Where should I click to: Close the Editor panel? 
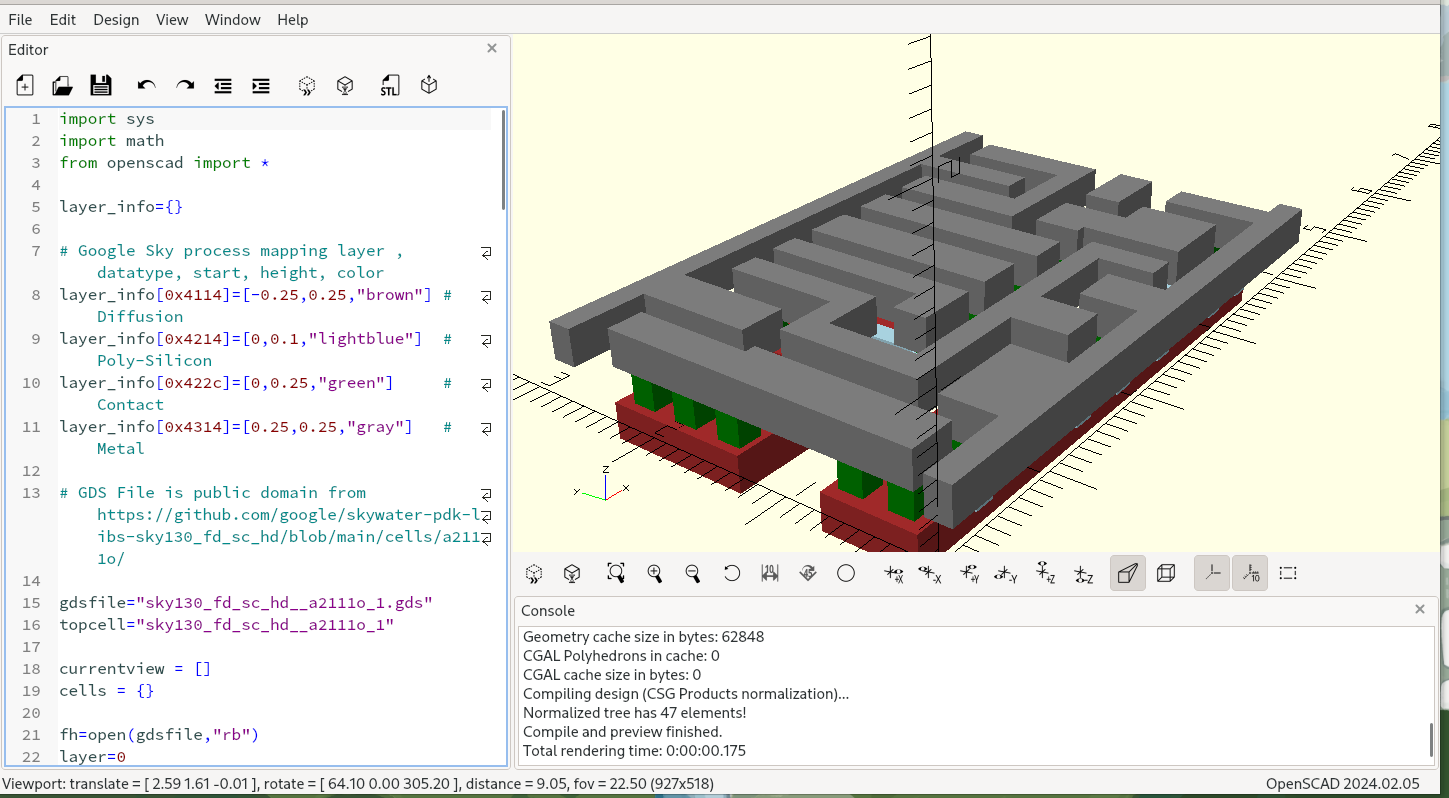(491, 48)
